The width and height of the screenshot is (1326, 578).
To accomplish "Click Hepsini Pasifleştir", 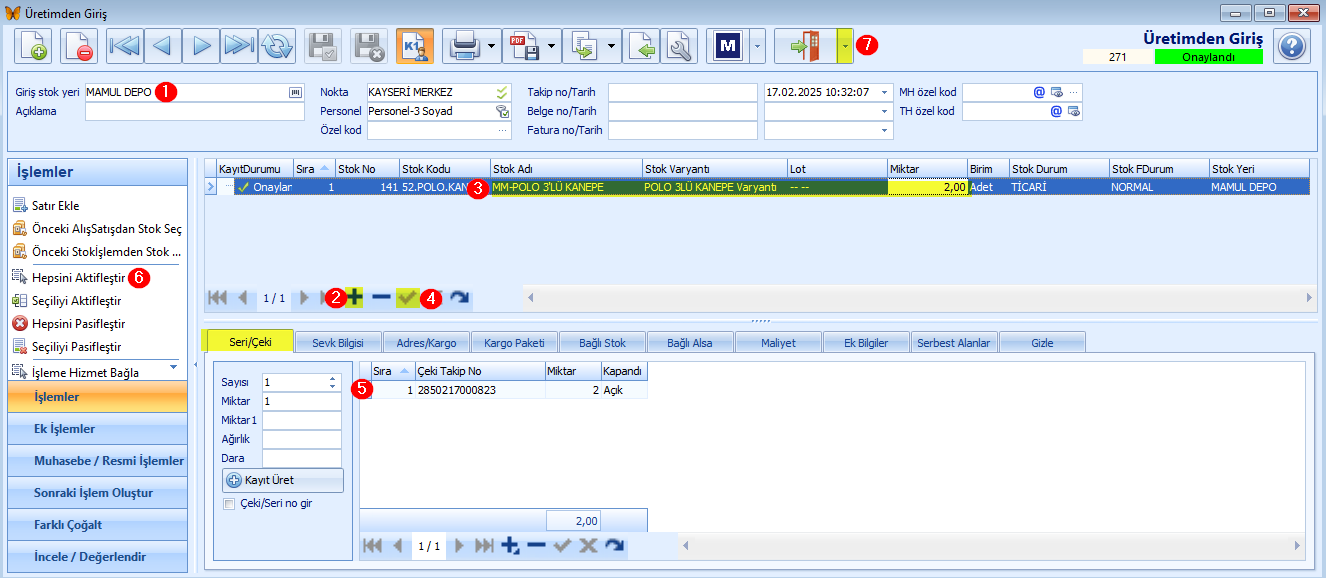I will click(78, 324).
